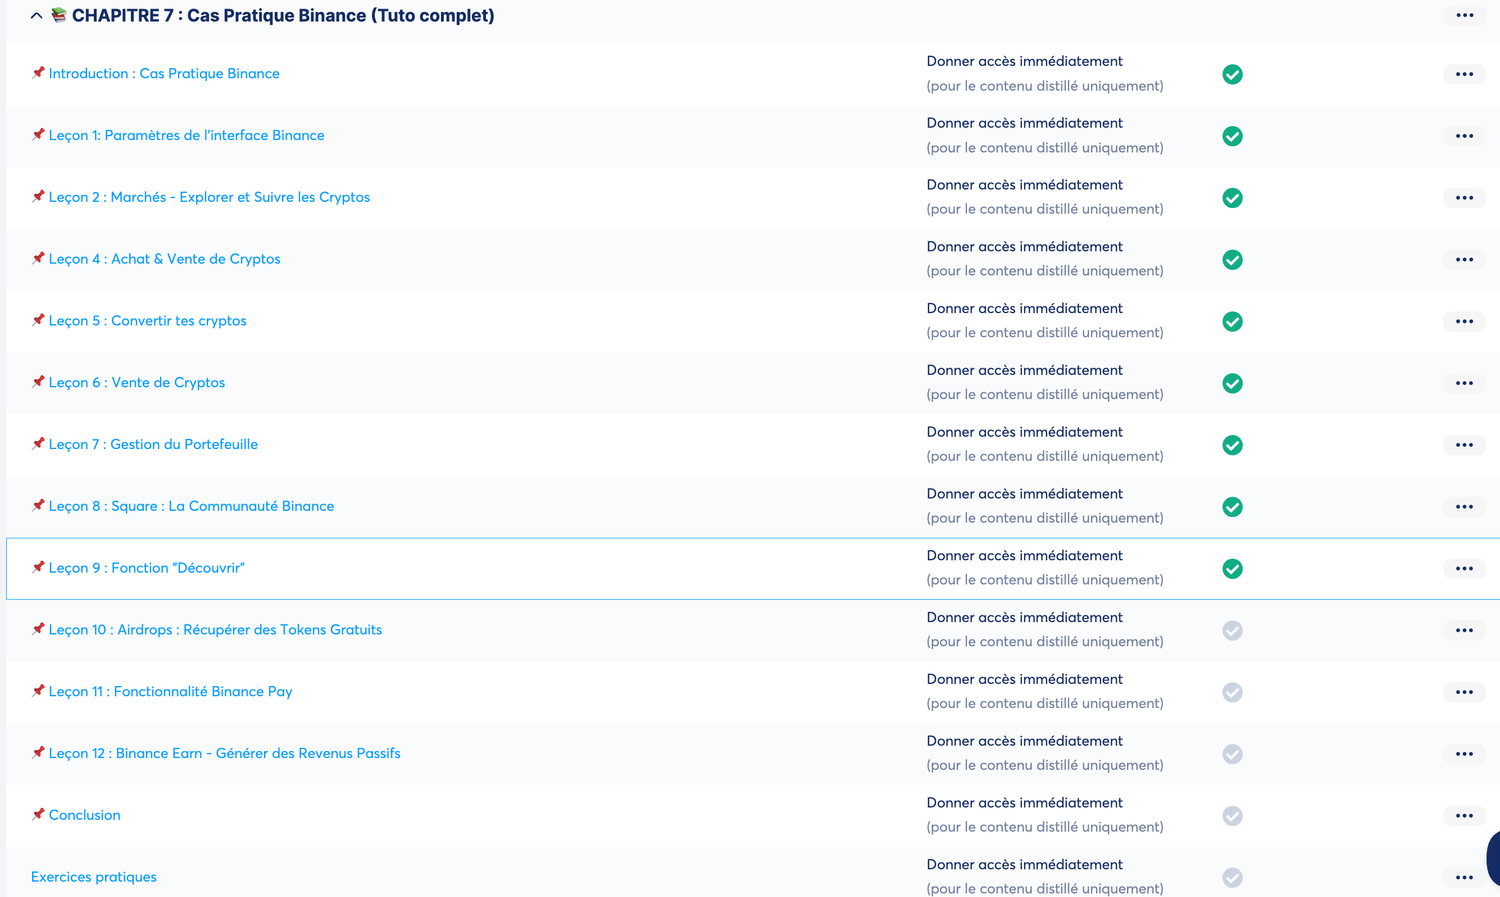Screen dimensions: 1500x897
Task: Toggle green check for Leçon 5
Action: [1233, 322]
